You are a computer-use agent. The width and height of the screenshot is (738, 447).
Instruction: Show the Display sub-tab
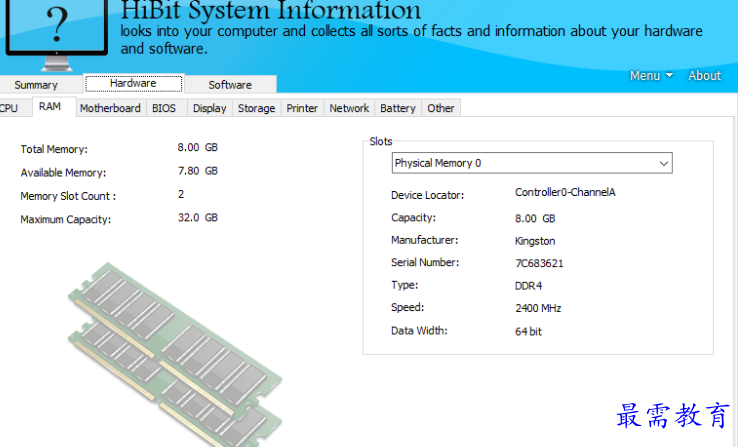[210, 108]
